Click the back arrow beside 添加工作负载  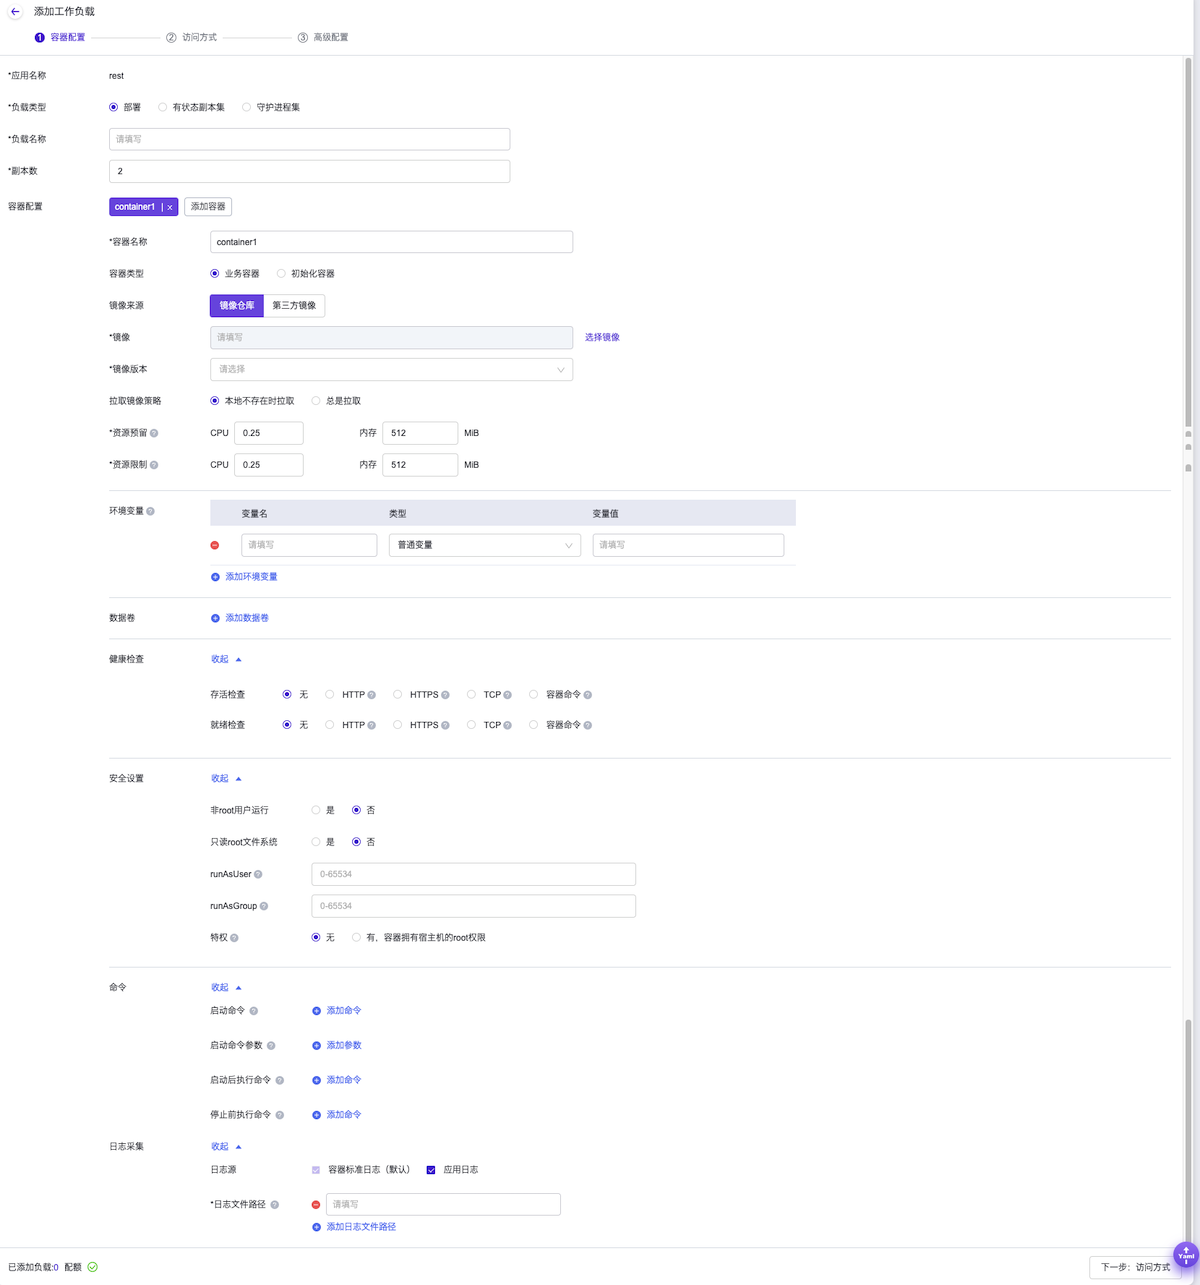[x=15, y=12]
